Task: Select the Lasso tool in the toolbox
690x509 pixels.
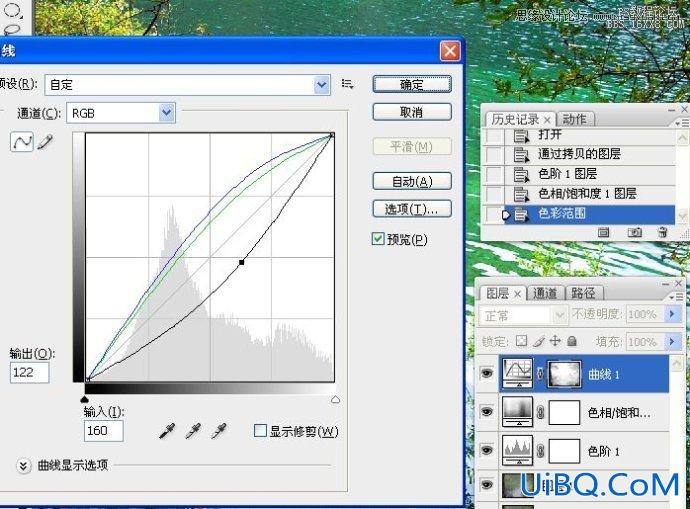Action: [x=12, y=29]
